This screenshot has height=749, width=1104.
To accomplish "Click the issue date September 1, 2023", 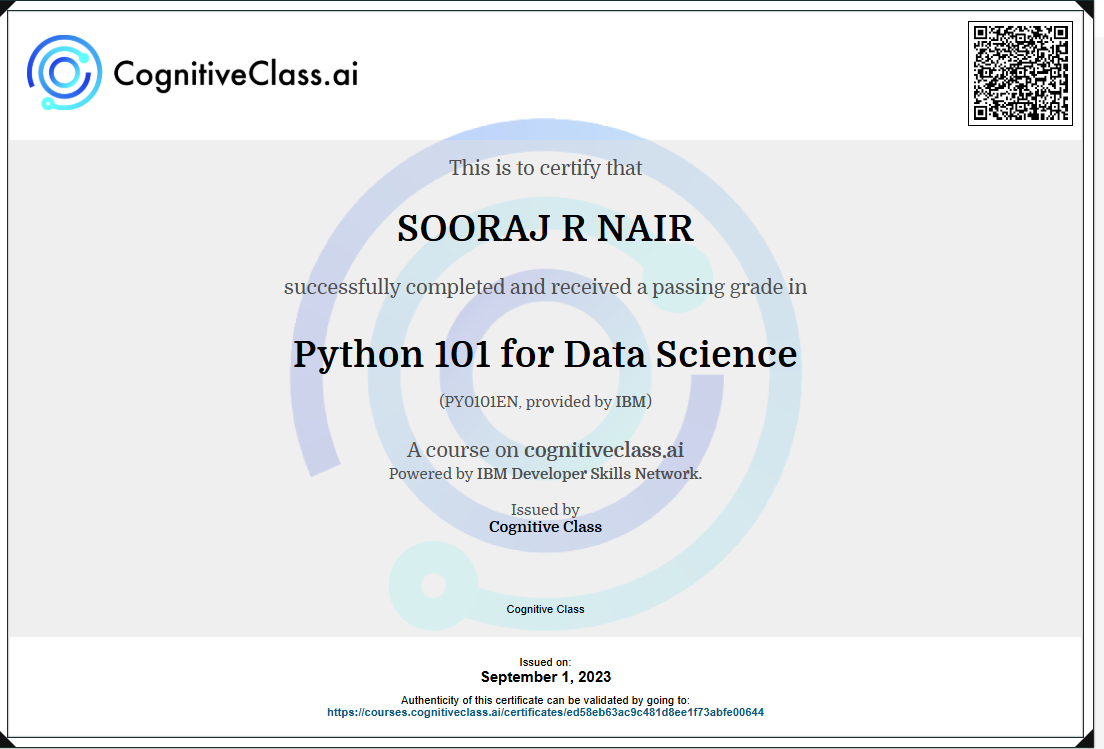I will click(546, 677).
